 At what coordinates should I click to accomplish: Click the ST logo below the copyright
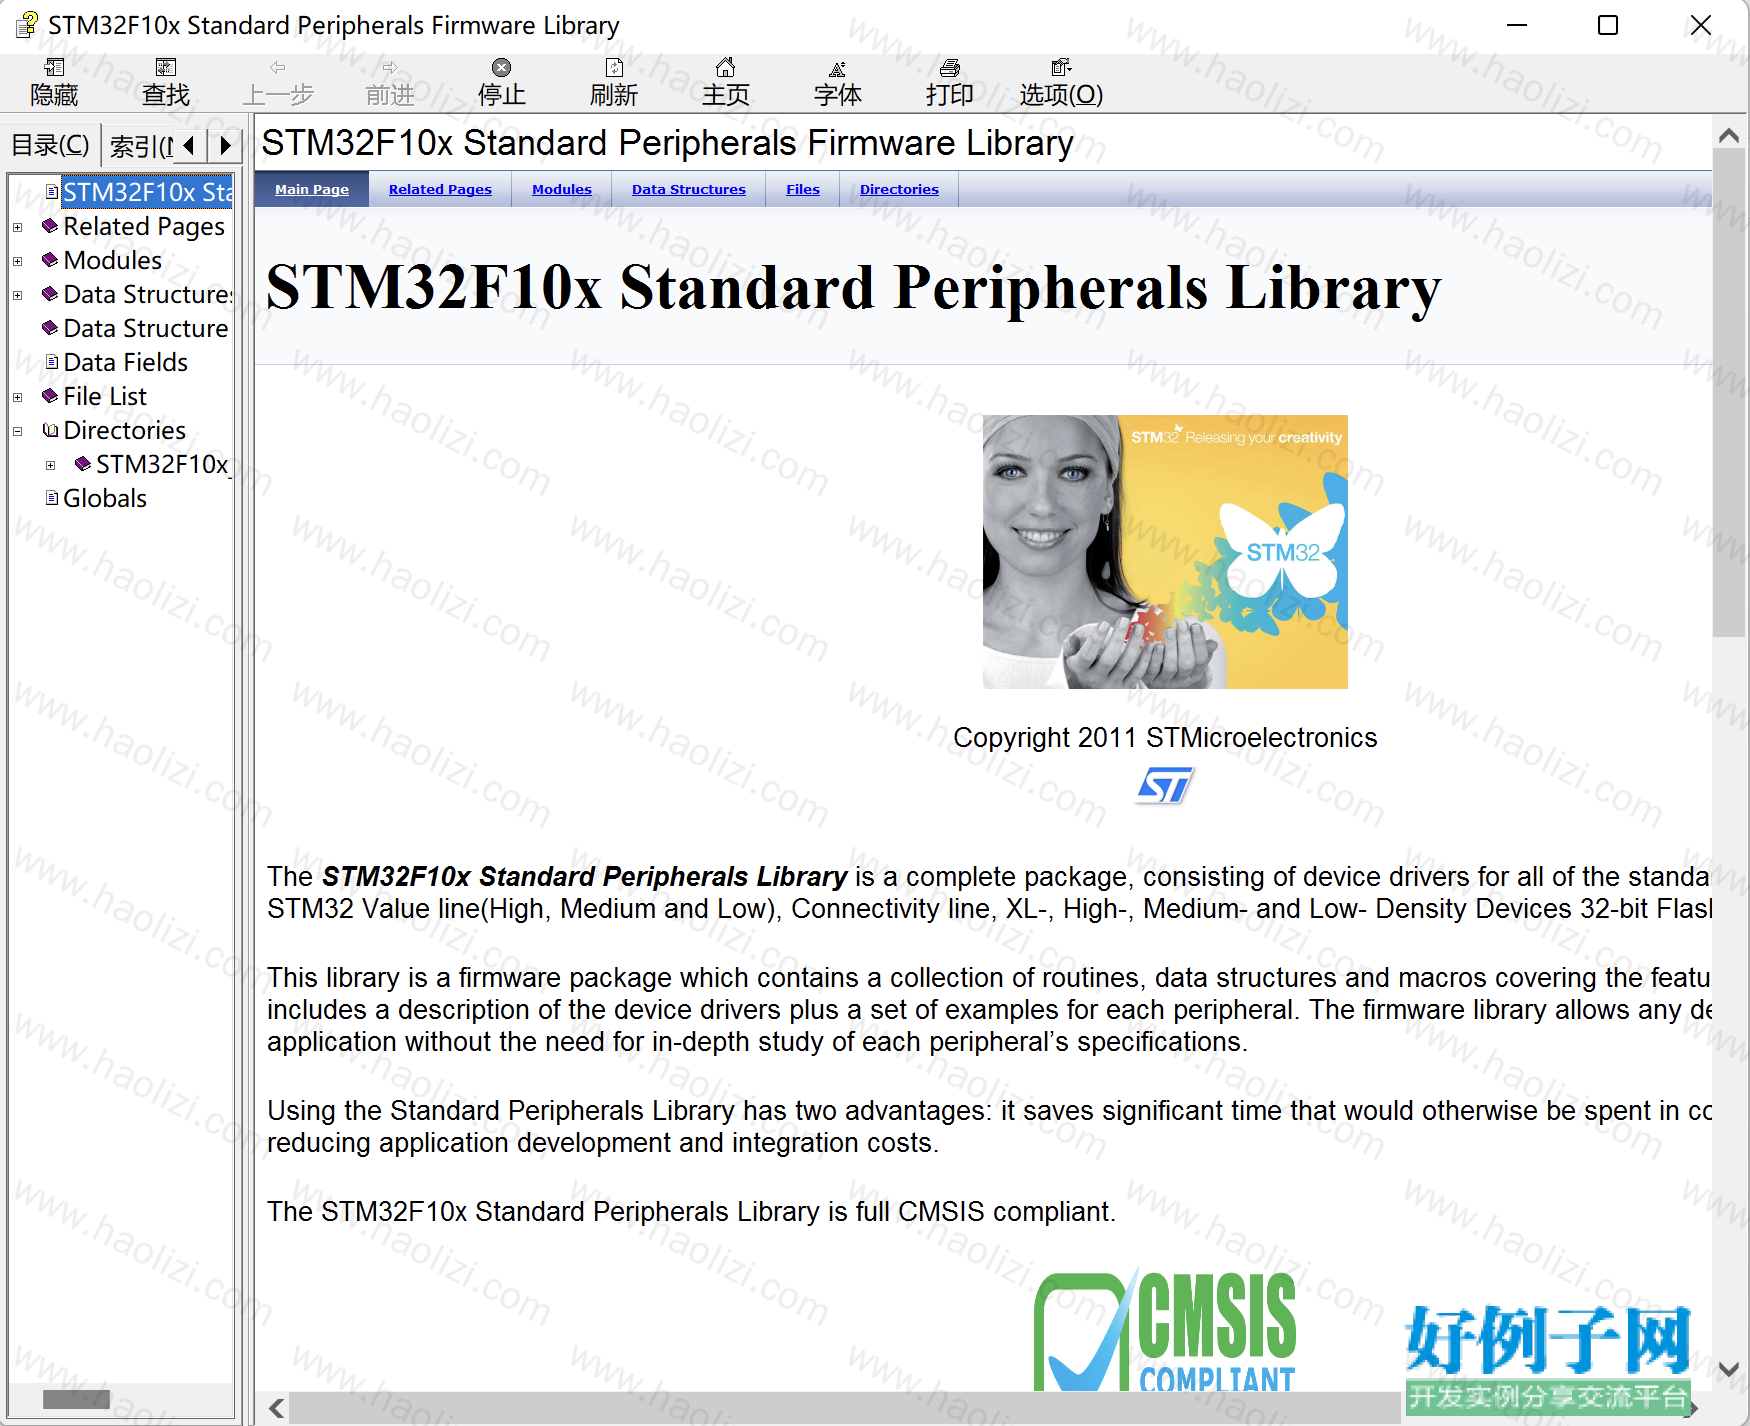tap(1165, 786)
